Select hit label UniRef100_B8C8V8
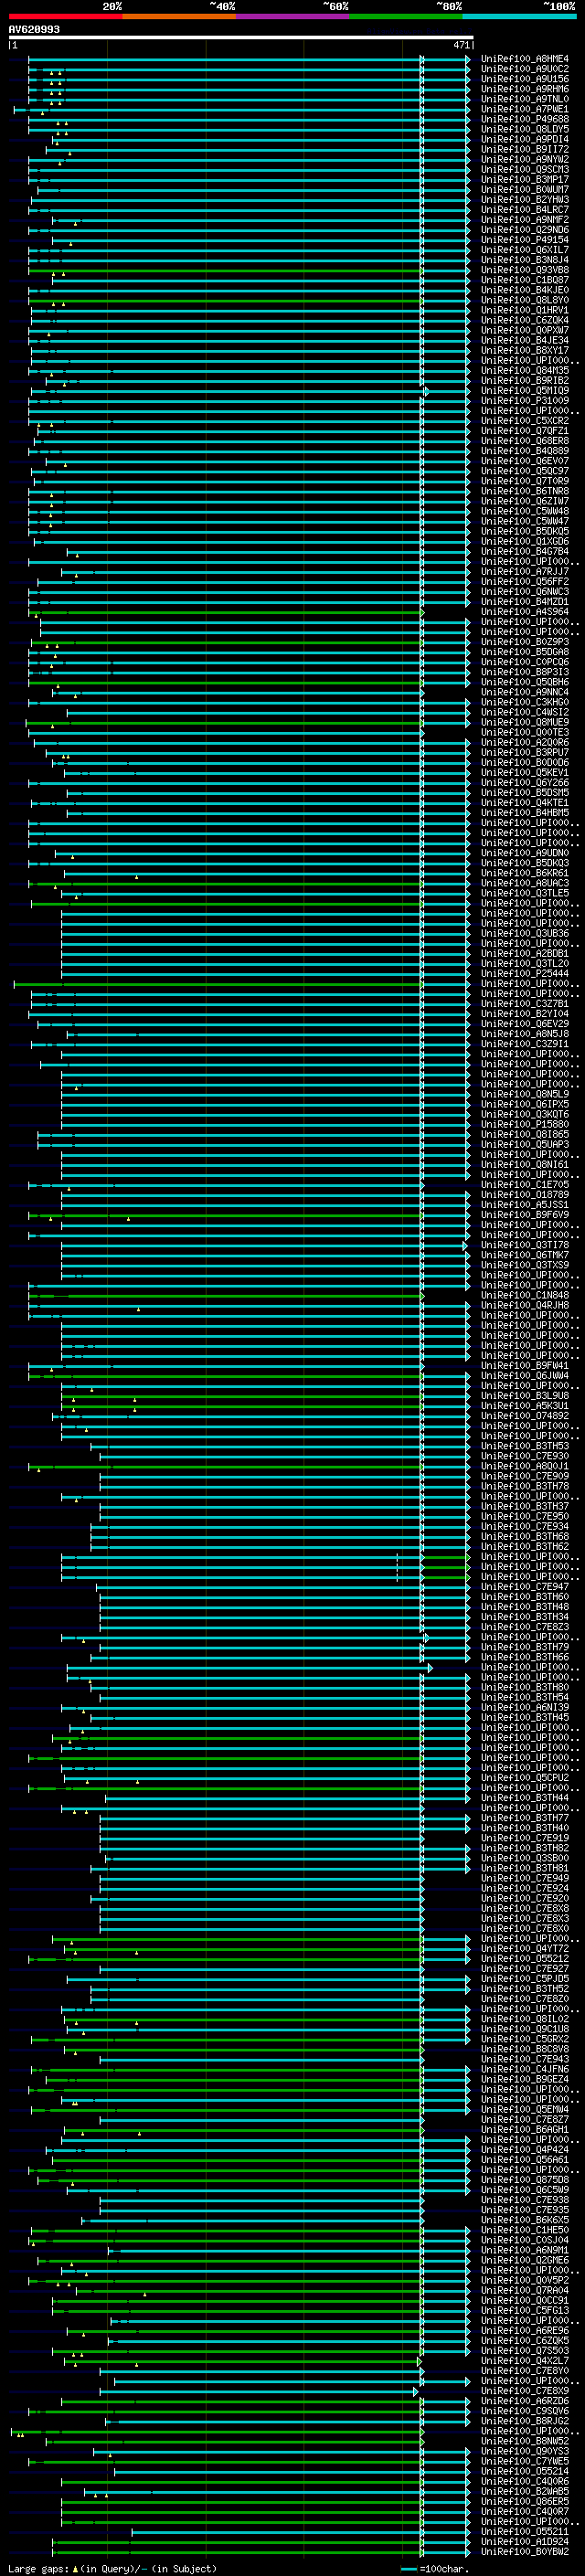This screenshot has width=585, height=2576. tap(524, 2049)
